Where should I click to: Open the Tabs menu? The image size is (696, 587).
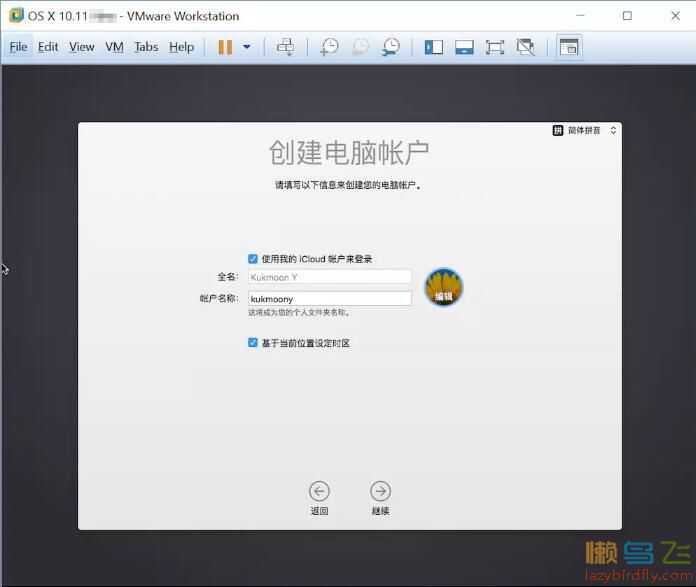146,47
